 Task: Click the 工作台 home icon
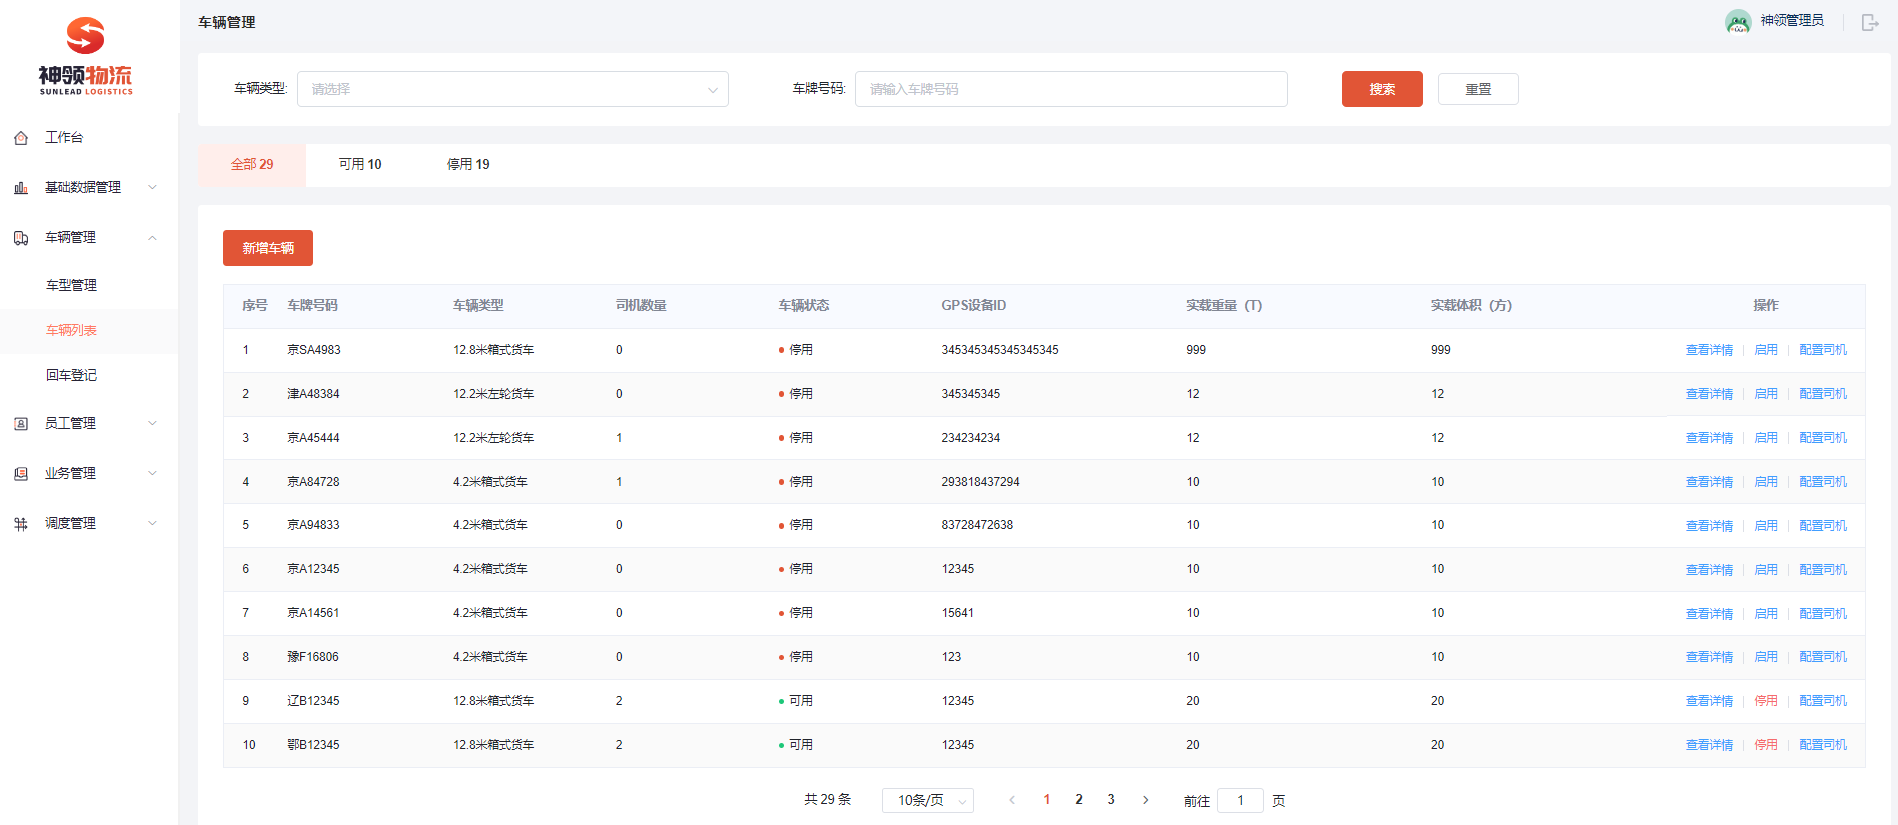coord(21,138)
